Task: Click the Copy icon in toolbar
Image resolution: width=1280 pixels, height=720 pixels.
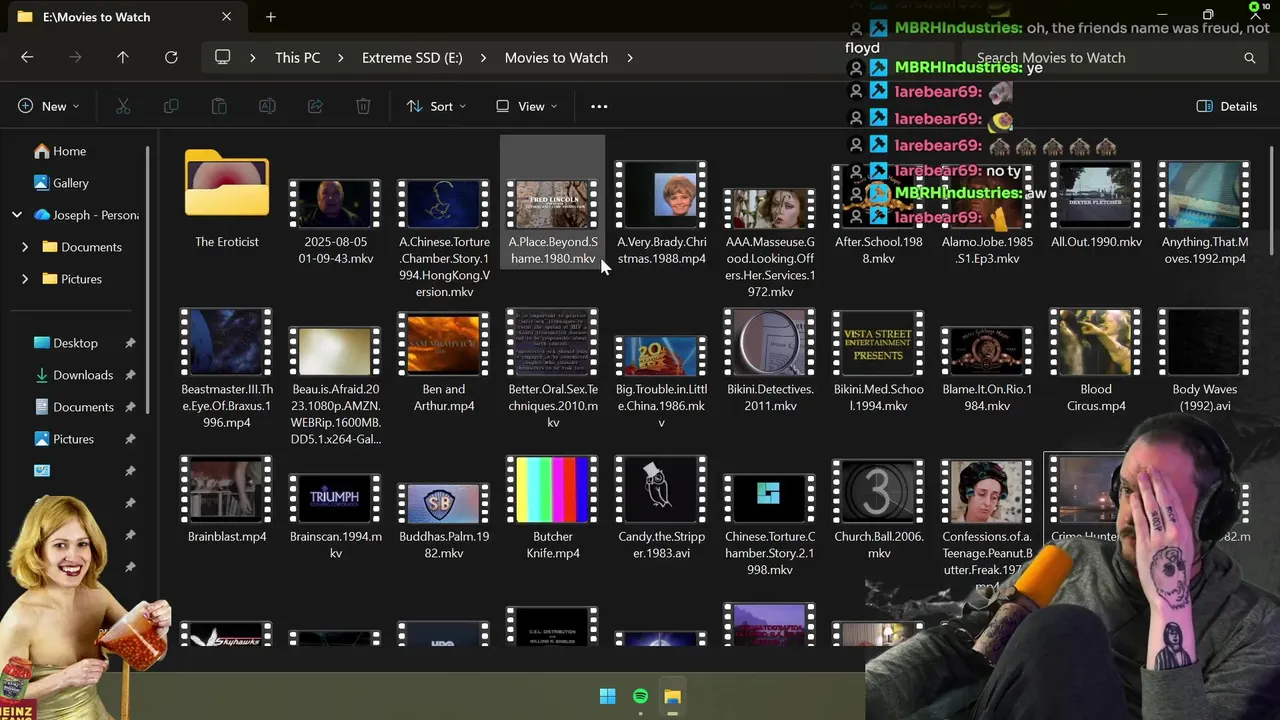Action: 171,106
